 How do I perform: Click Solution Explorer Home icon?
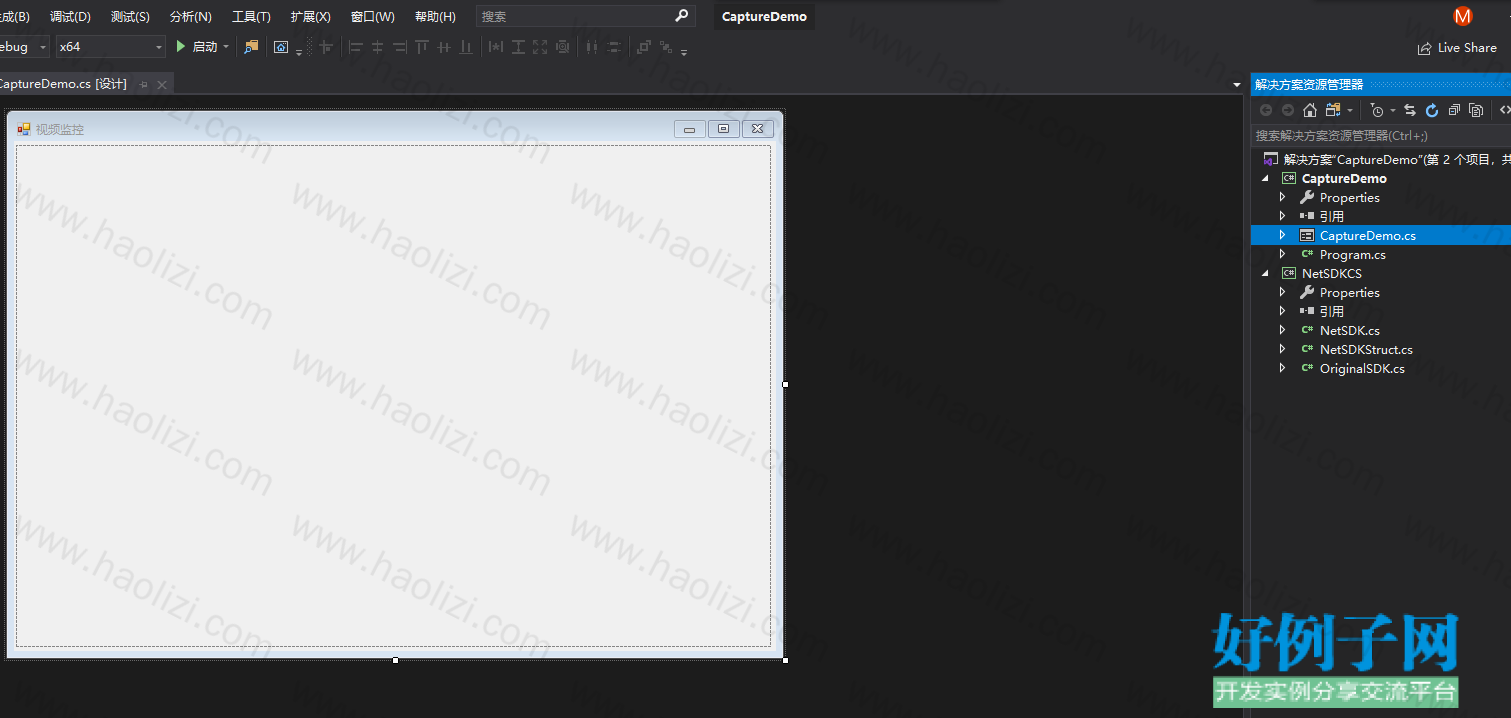coord(1310,110)
